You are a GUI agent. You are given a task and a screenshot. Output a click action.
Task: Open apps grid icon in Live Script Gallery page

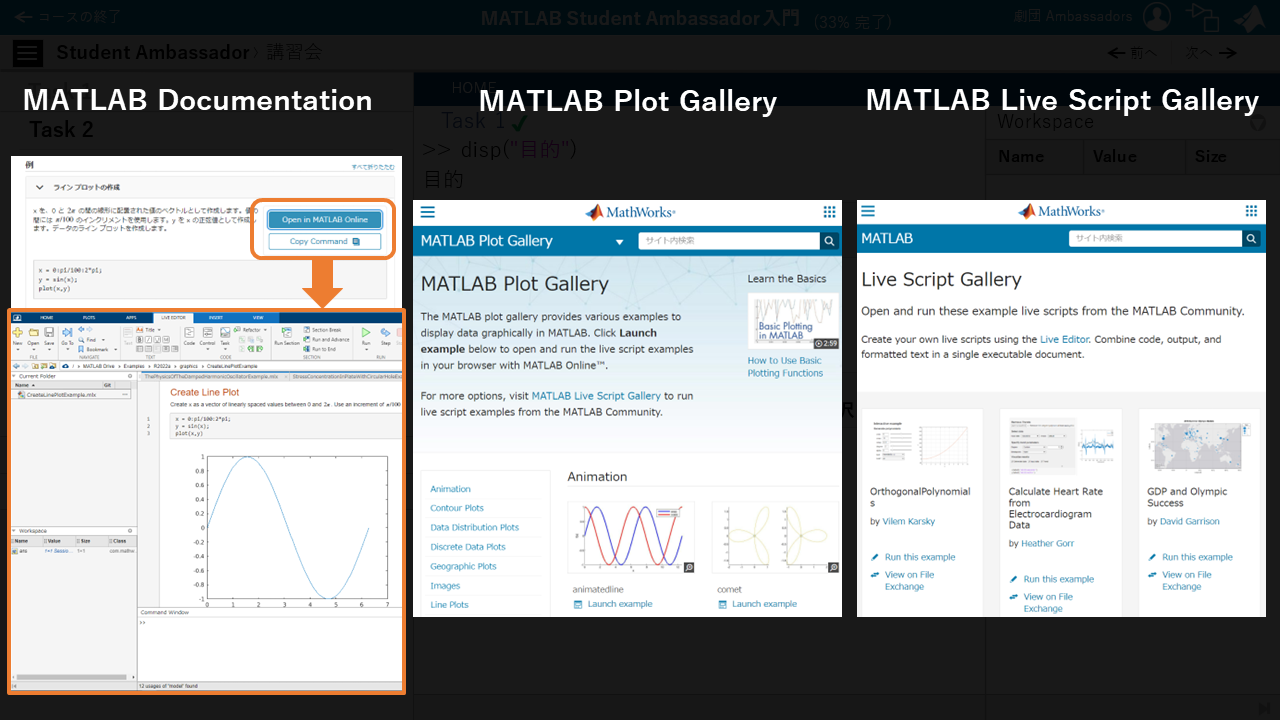point(1251,212)
